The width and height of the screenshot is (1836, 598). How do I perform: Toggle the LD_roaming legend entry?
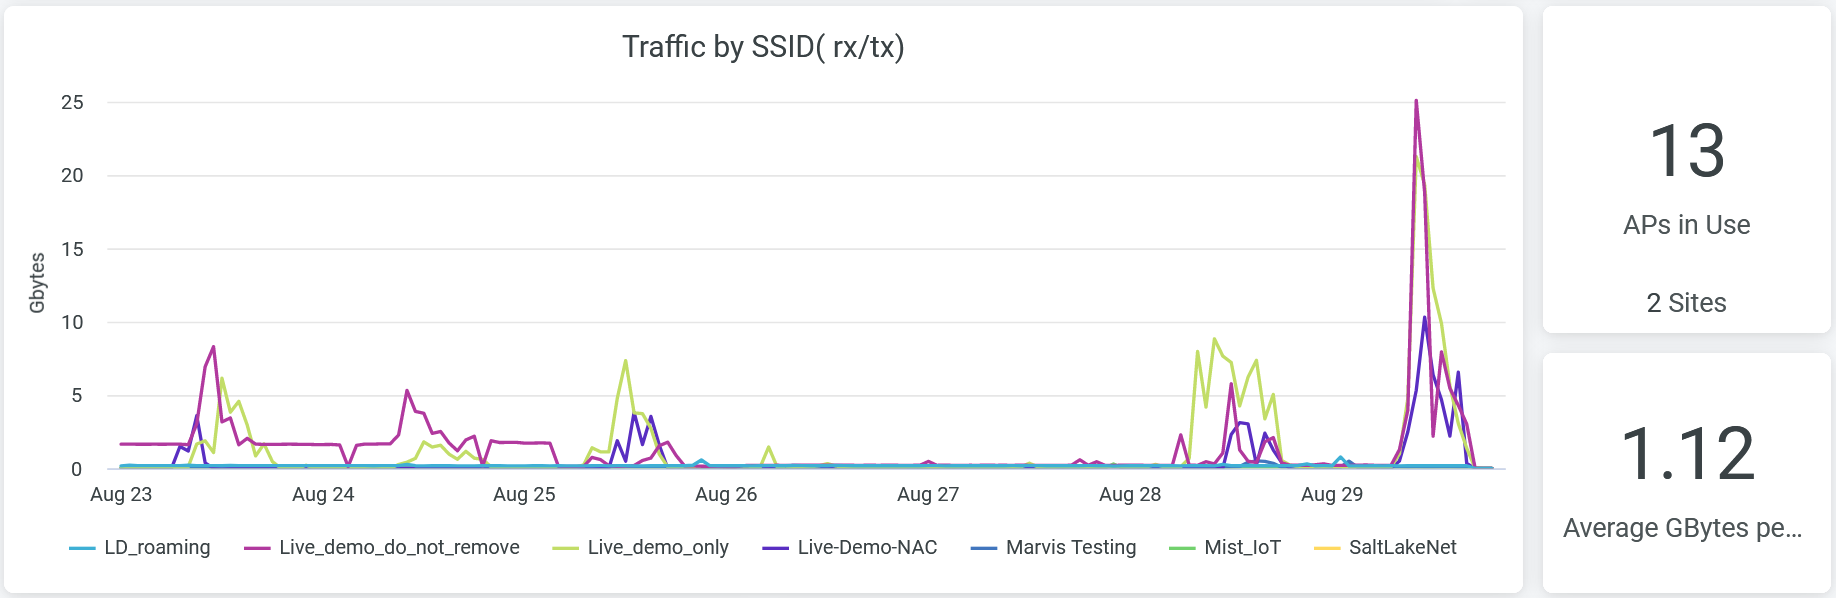(x=157, y=547)
